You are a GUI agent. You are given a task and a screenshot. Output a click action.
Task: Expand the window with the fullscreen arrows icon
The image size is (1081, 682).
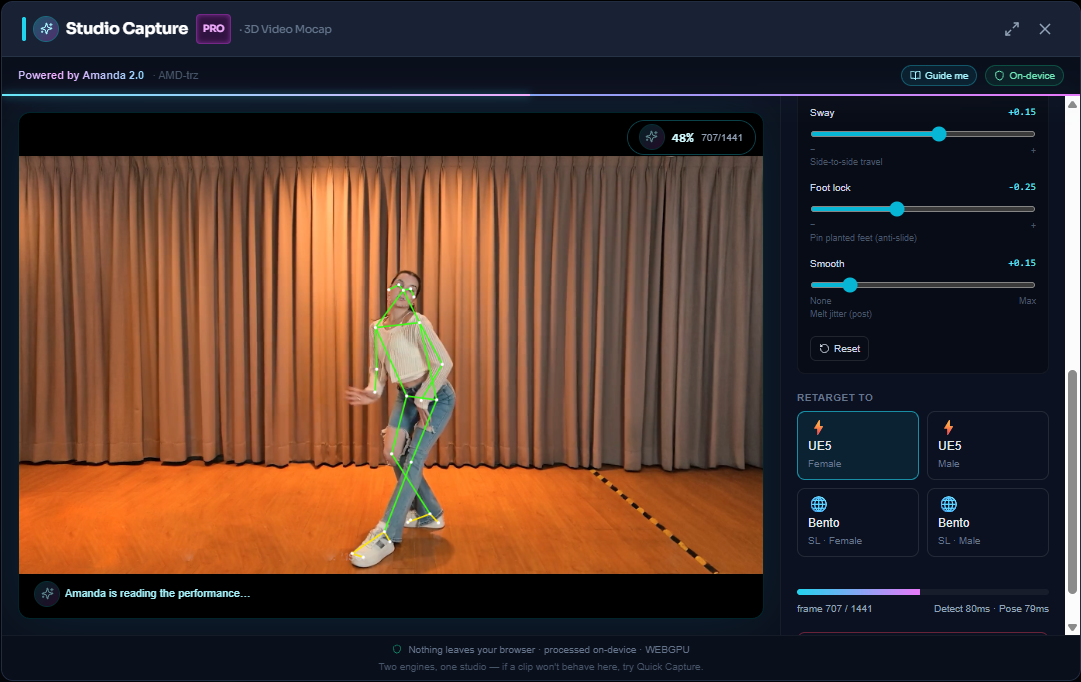[1011, 29]
